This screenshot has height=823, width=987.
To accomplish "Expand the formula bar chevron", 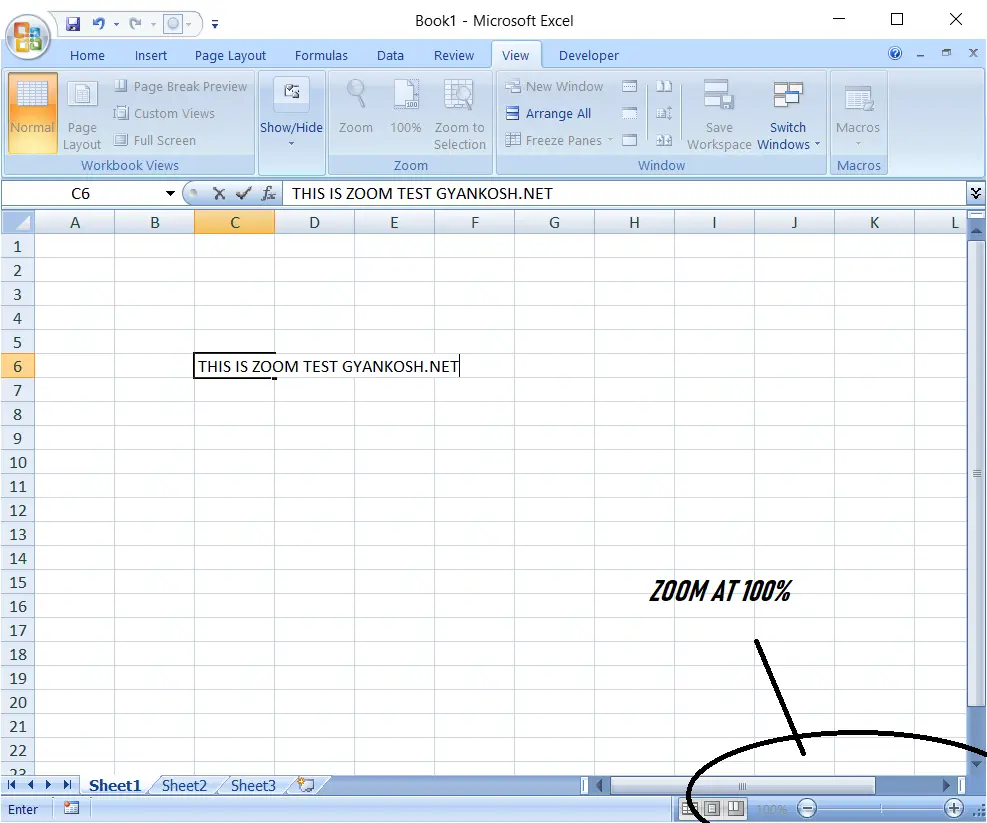I will (976, 193).
